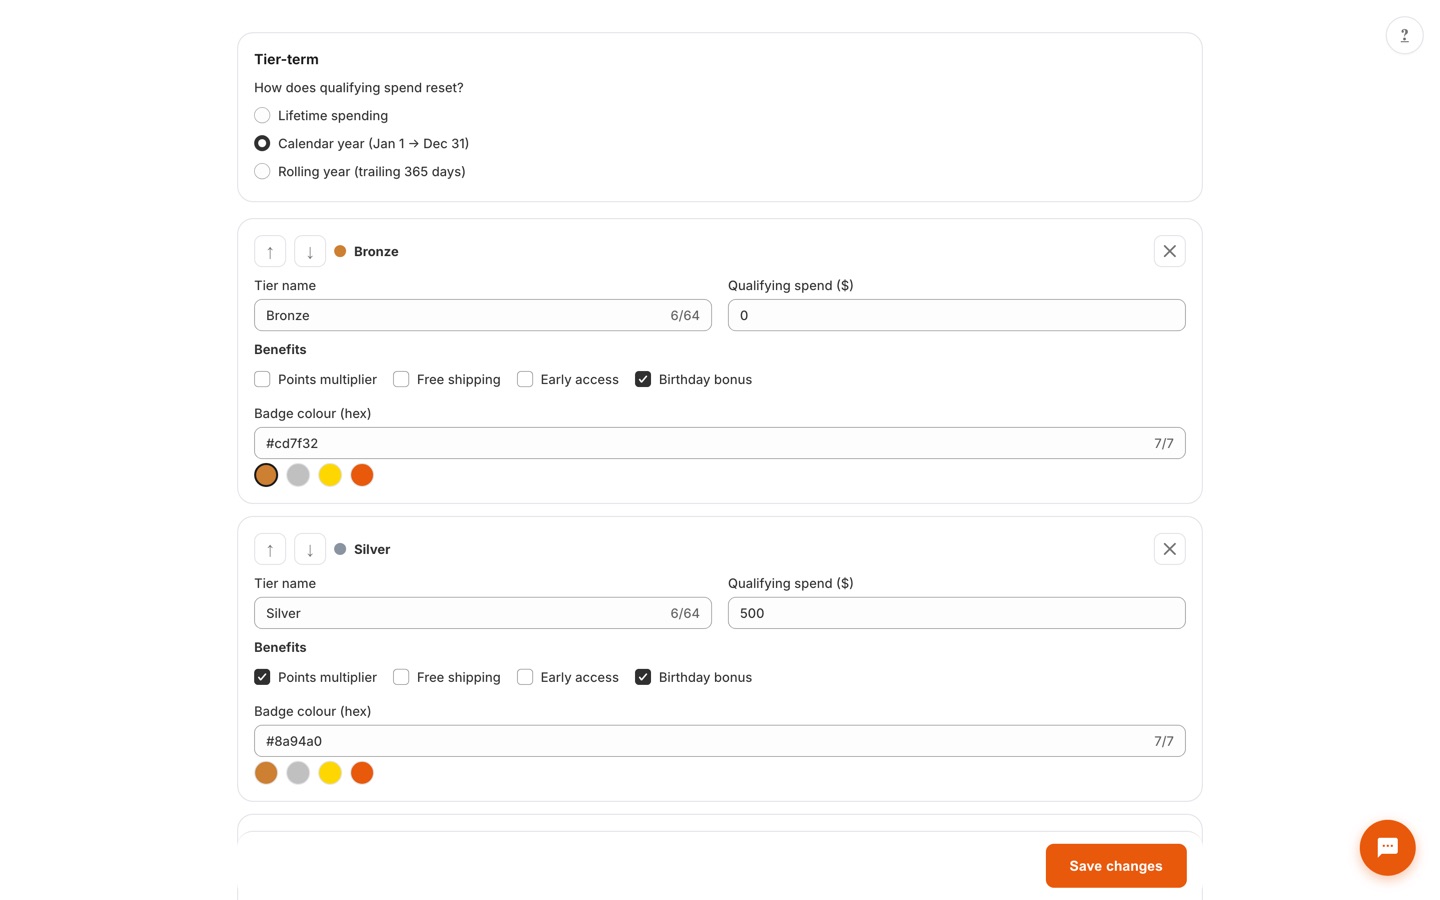Focus Bronze qualifying spend field

point(957,315)
